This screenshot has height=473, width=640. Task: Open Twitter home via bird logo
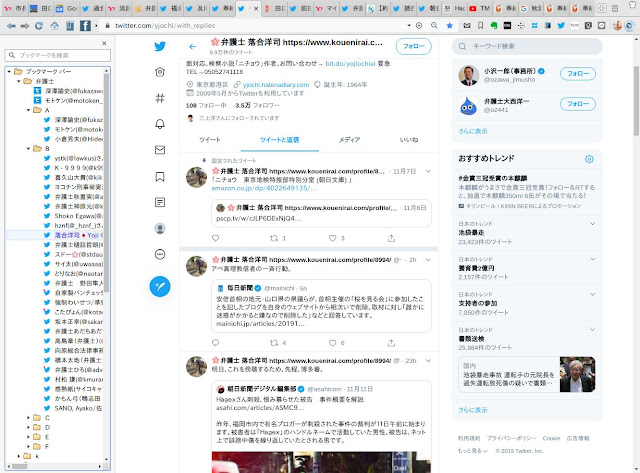tap(160, 46)
